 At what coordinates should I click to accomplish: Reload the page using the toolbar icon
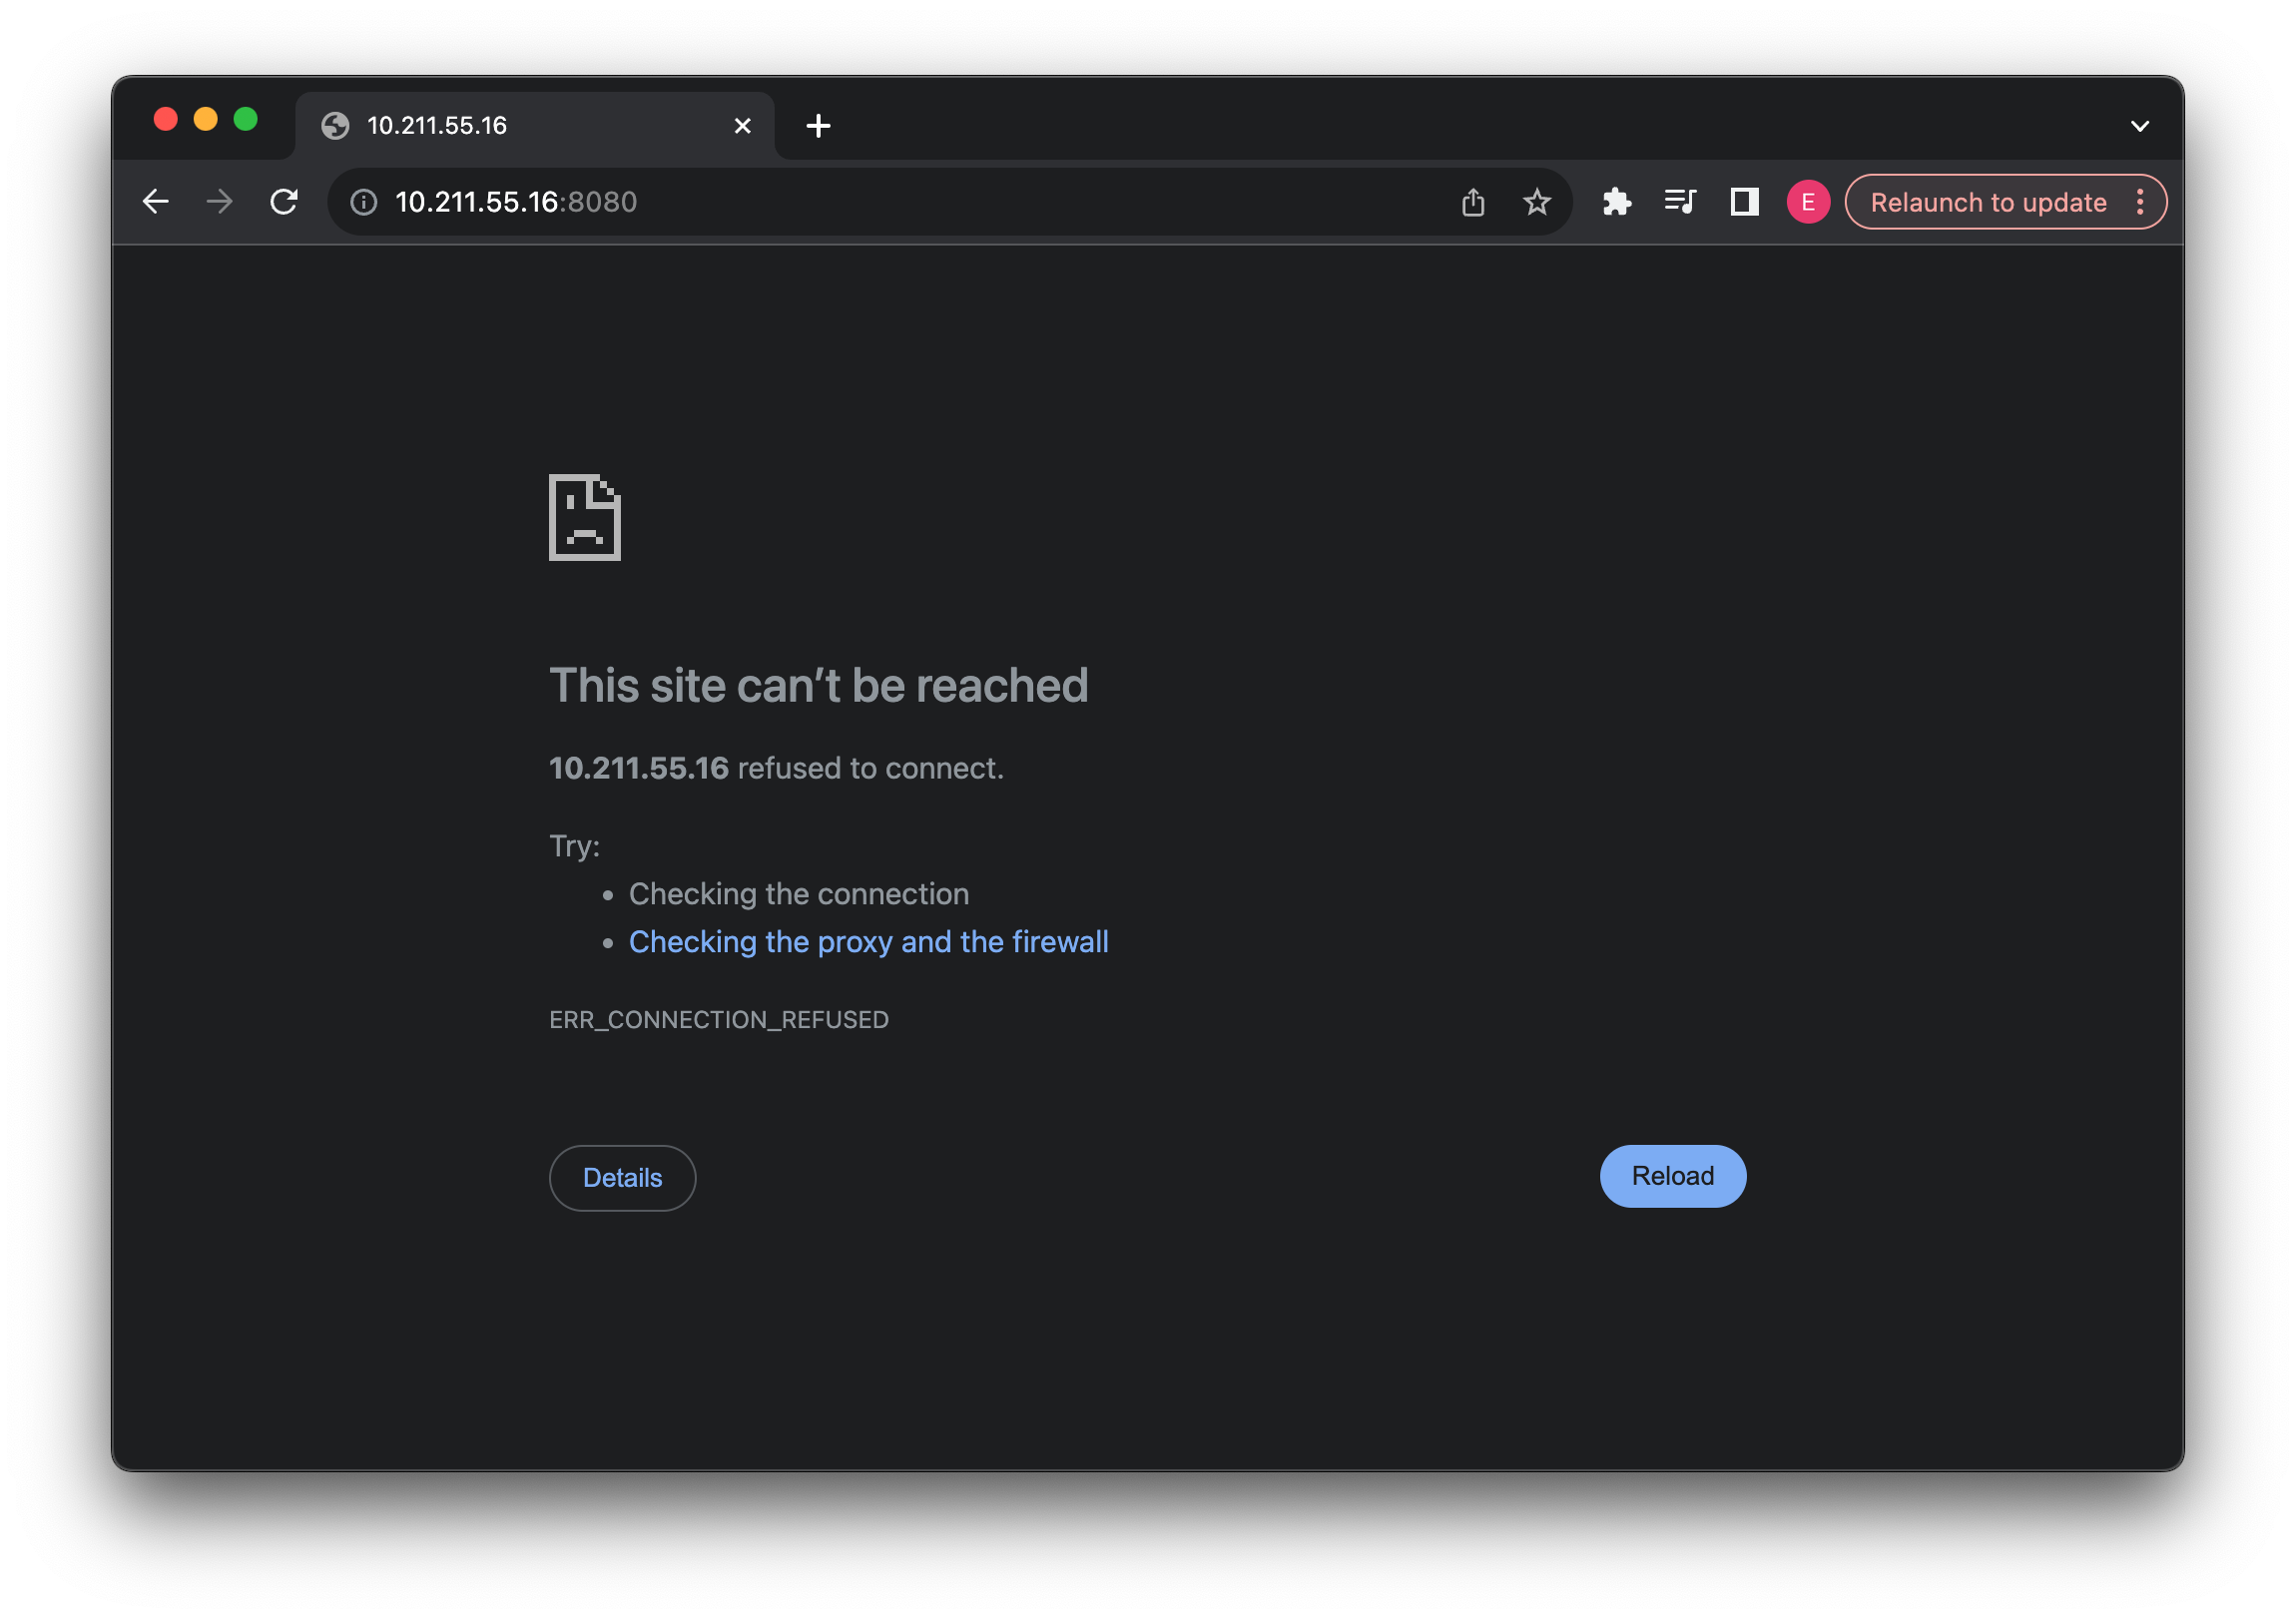284,202
